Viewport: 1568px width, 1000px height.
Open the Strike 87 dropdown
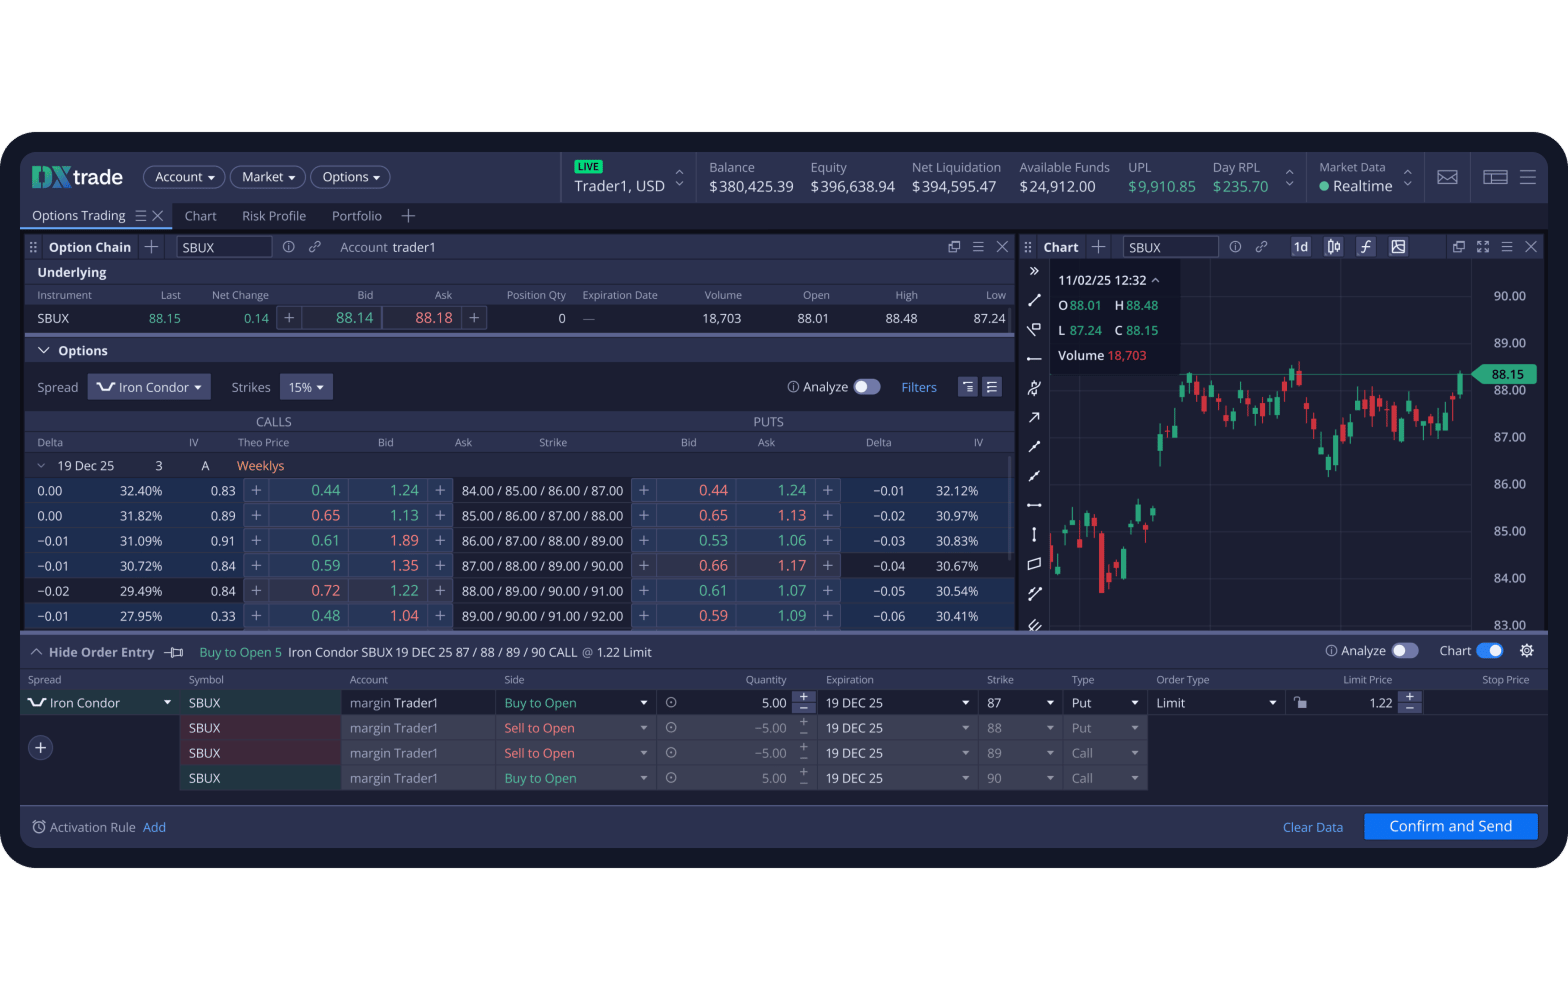[1020, 703]
